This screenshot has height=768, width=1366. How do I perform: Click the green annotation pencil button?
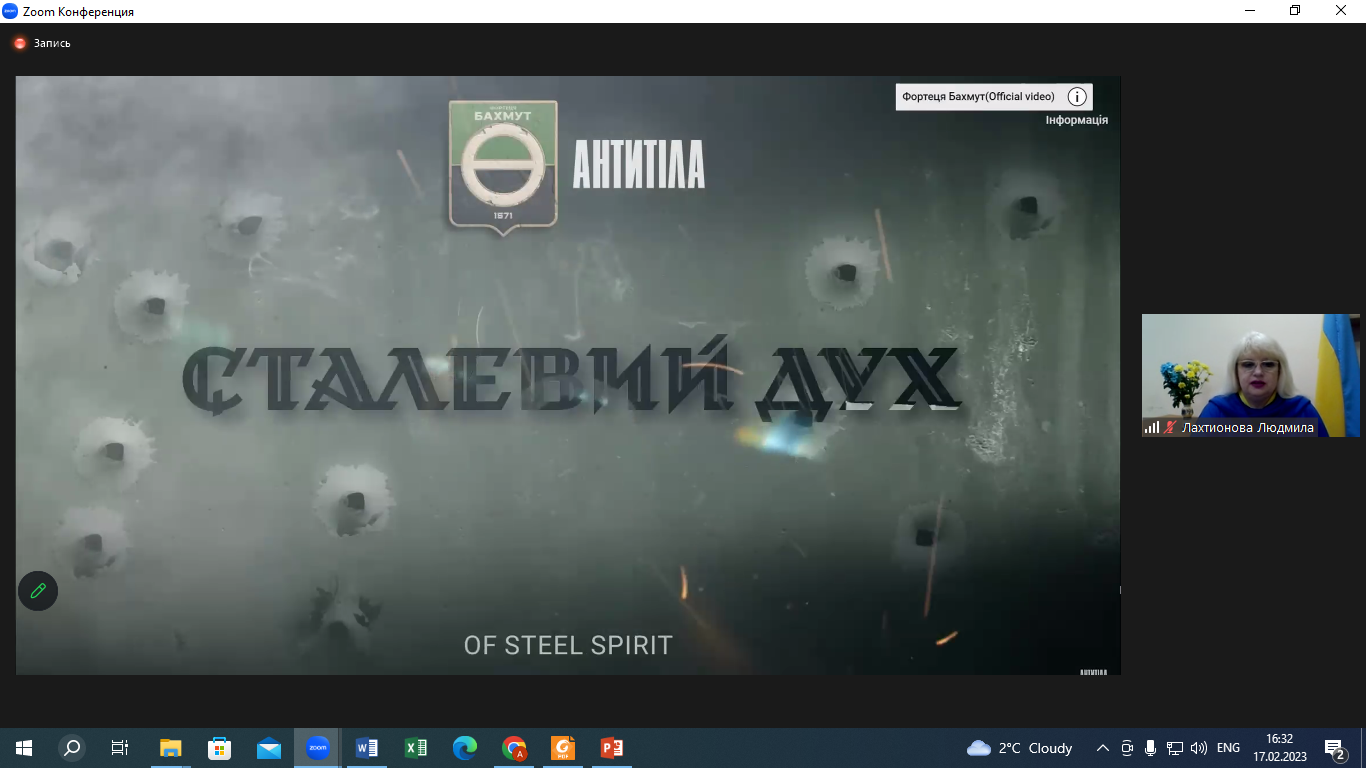tap(38, 591)
